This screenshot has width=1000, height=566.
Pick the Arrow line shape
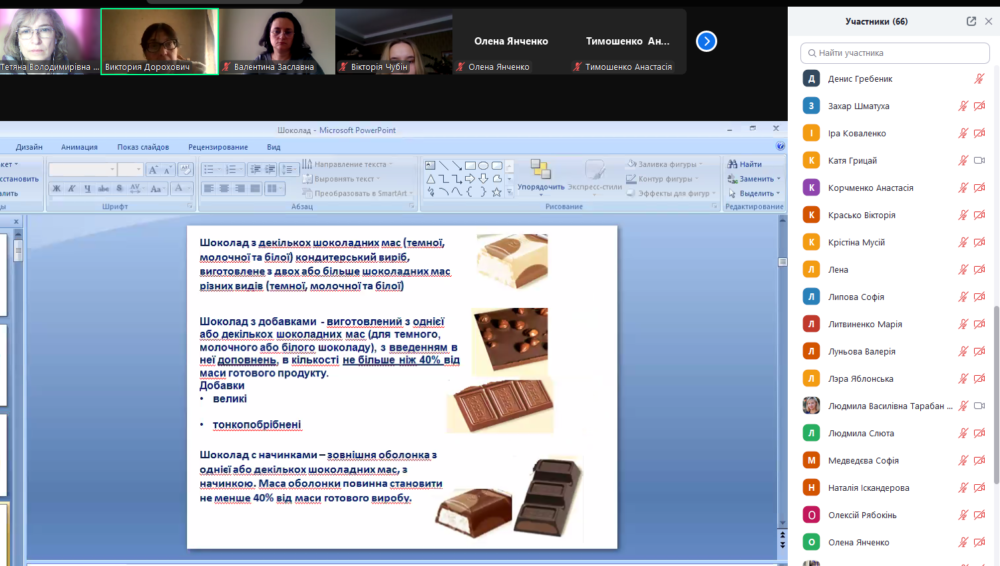click(457, 165)
